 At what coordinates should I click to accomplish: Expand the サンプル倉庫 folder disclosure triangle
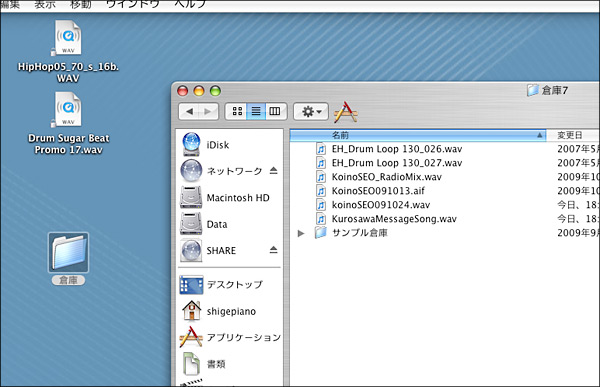(x=301, y=233)
